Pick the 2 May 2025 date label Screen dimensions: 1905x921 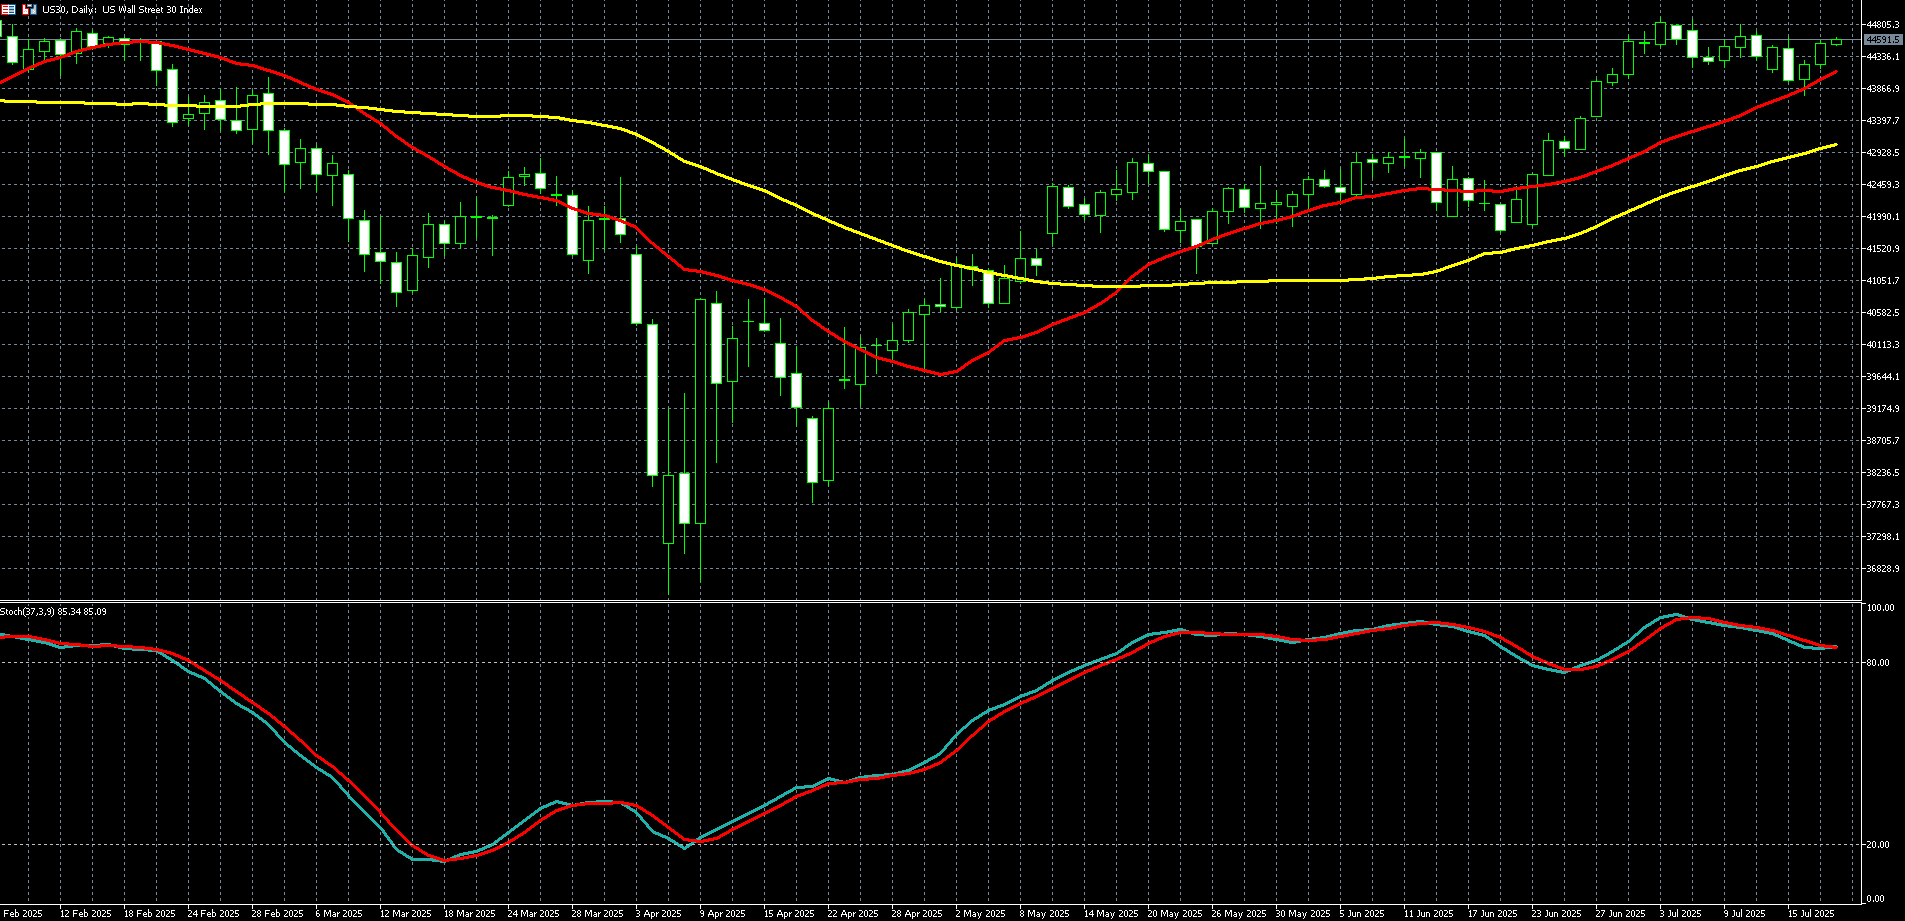point(980,914)
